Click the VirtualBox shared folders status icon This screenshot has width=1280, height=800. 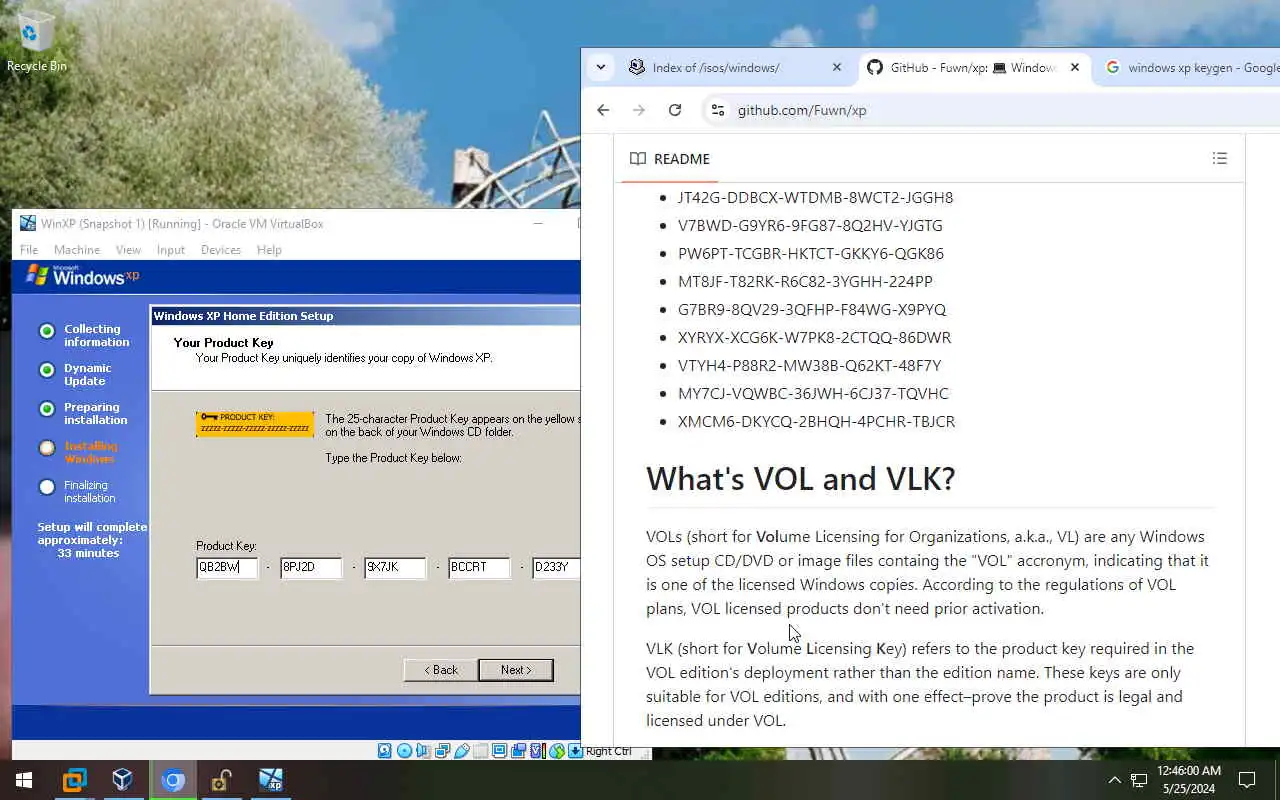(481, 751)
